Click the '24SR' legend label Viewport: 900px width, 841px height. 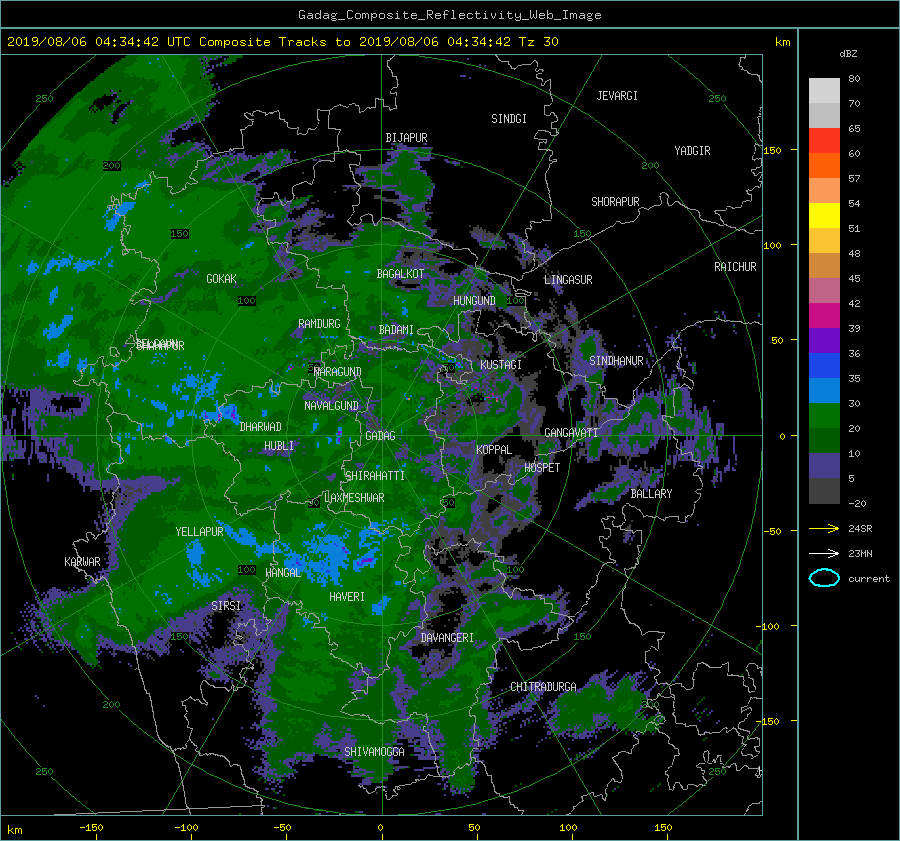tap(860, 529)
